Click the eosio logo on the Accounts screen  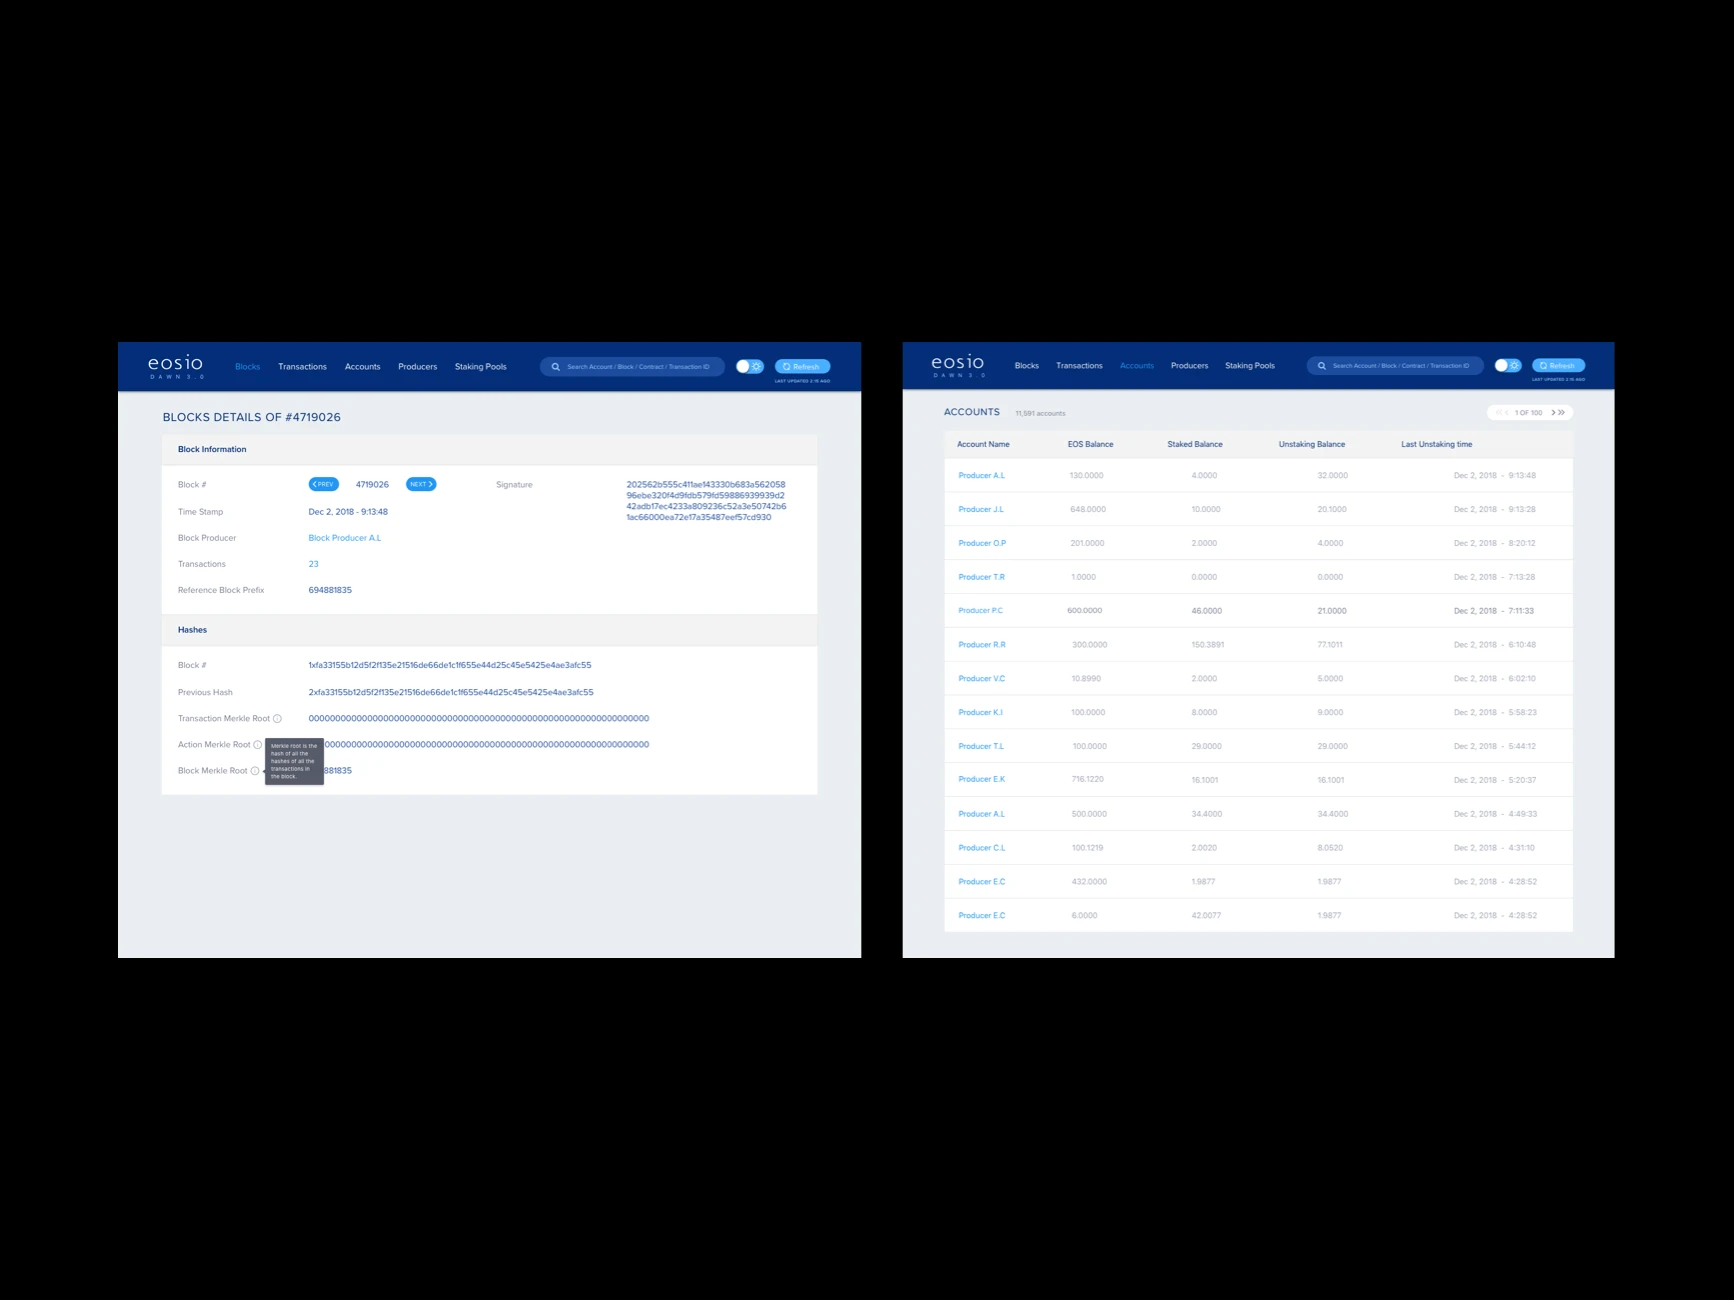tap(956, 366)
